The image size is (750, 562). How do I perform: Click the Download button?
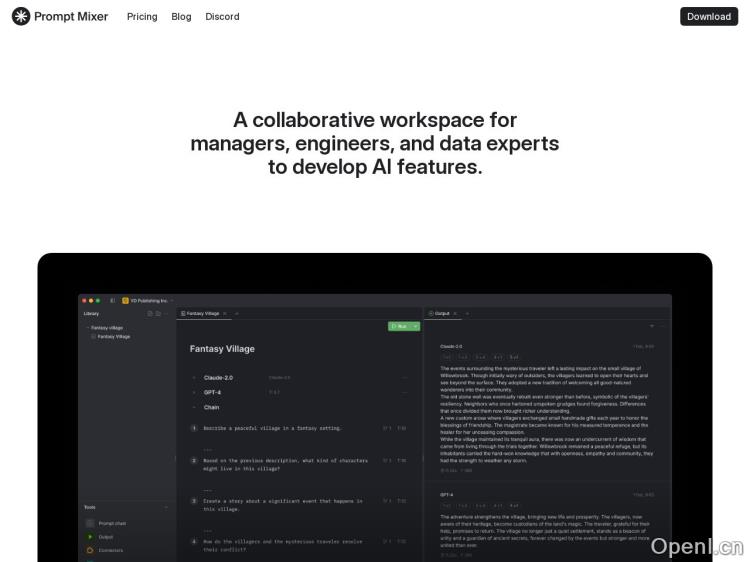pyautogui.click(x=708, y=17)
